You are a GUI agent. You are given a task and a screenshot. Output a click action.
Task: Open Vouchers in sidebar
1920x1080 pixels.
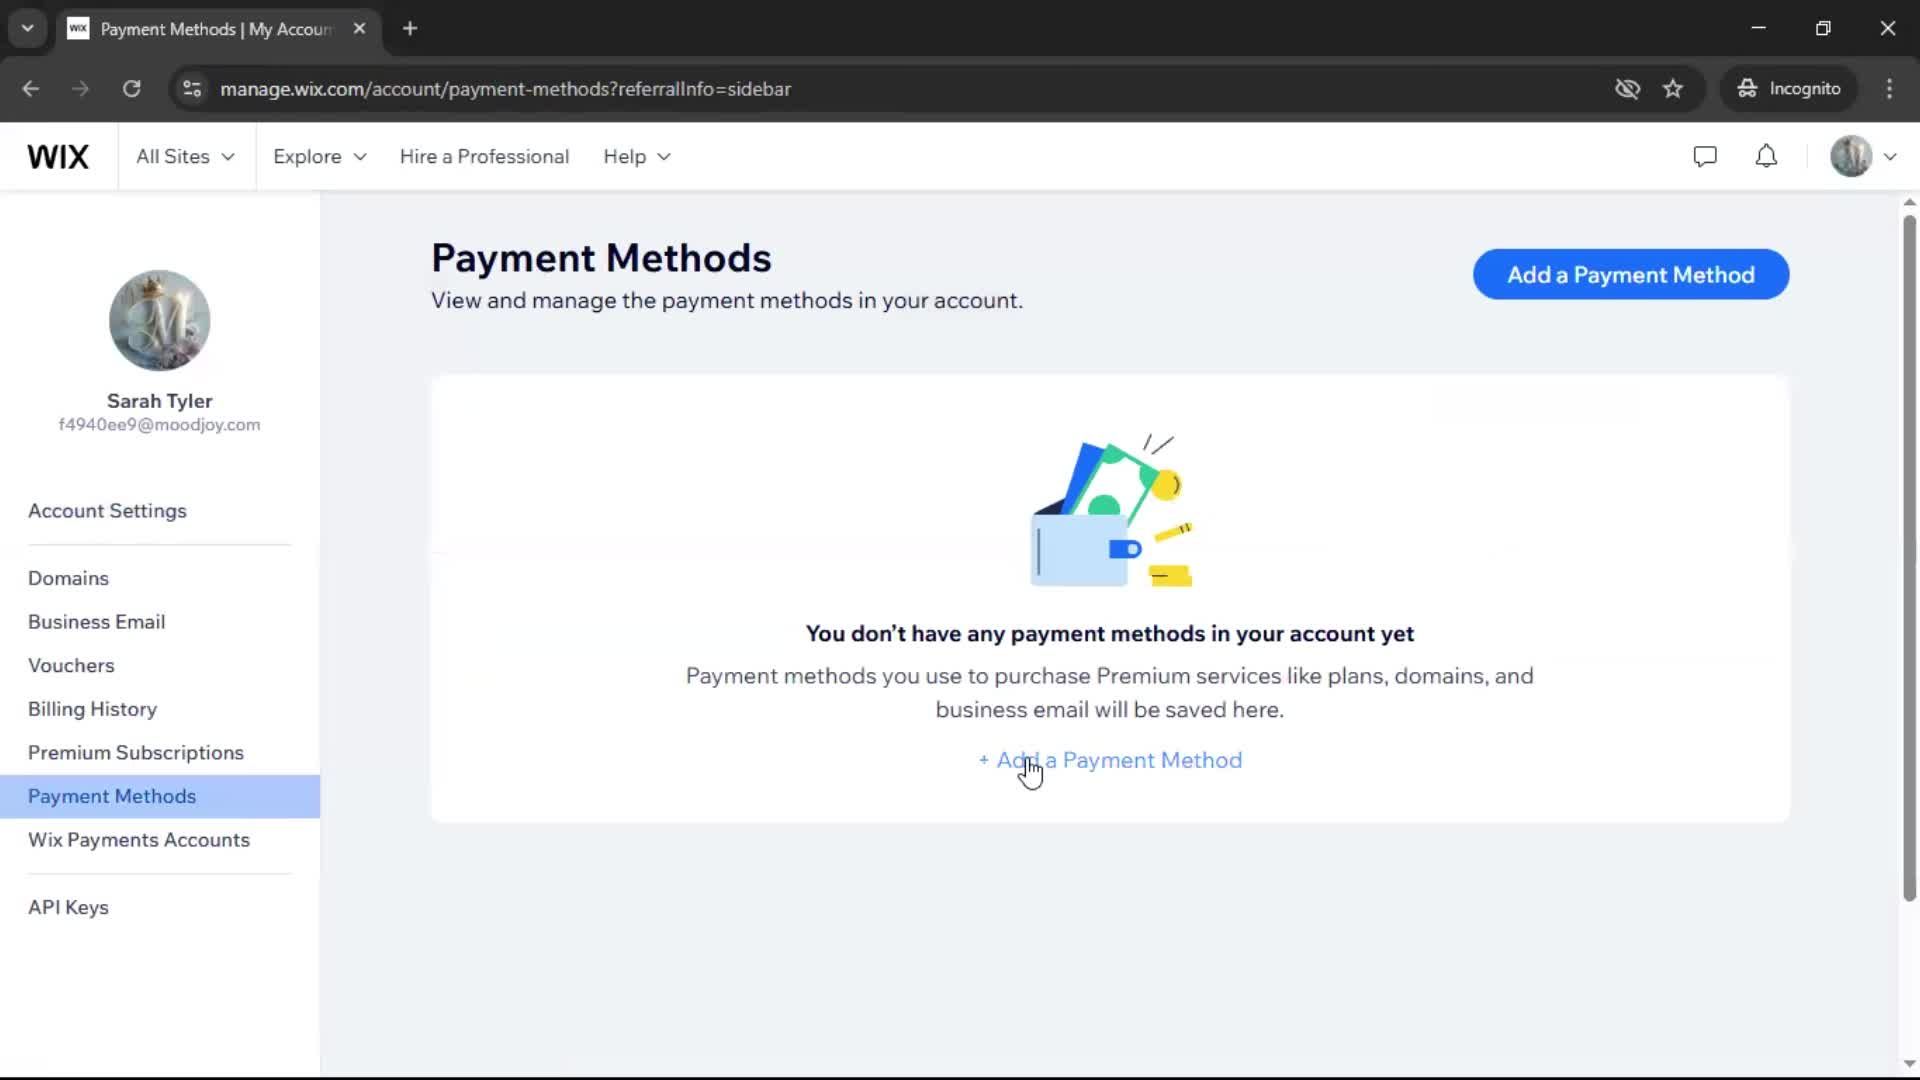[x=71, y=666]
